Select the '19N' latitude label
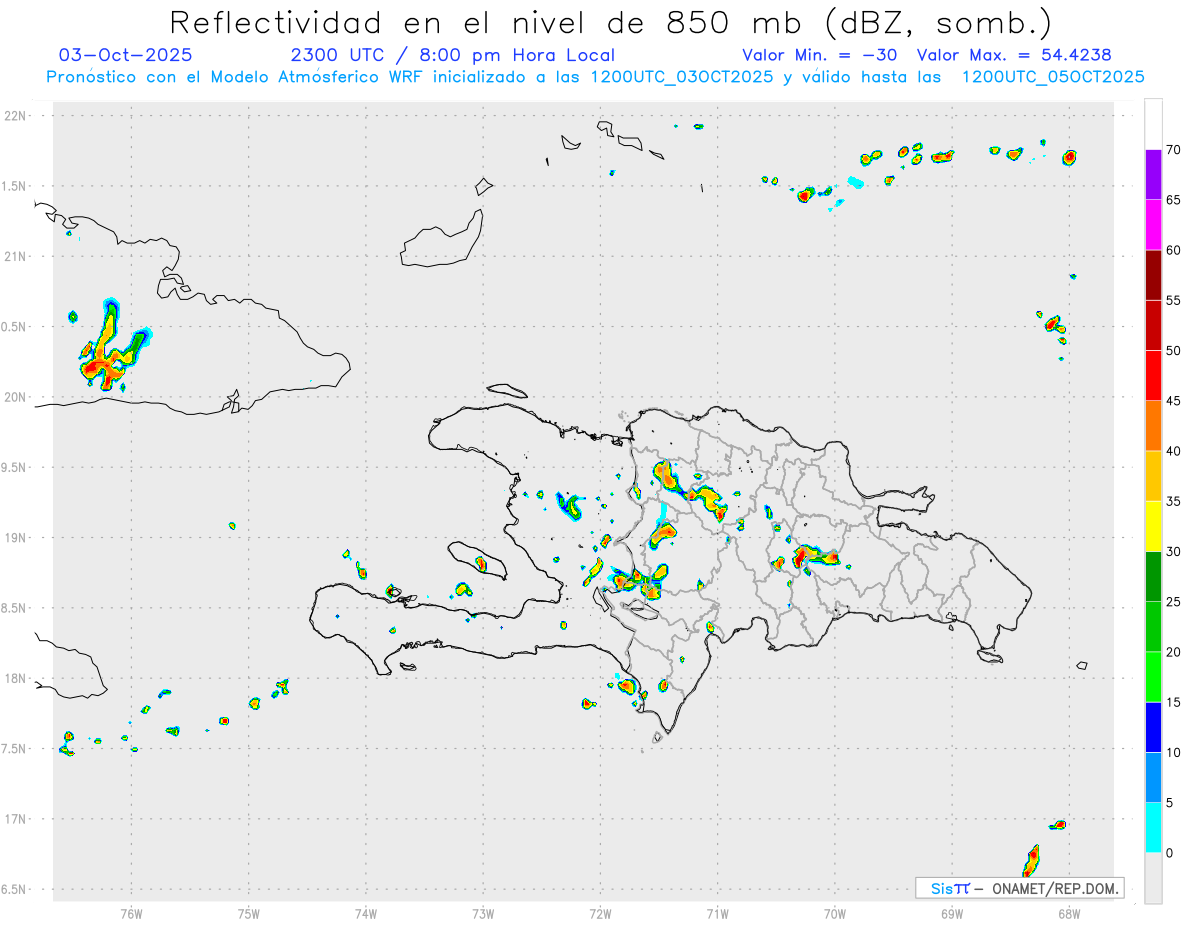1200x927 pixels. (17, 538)
